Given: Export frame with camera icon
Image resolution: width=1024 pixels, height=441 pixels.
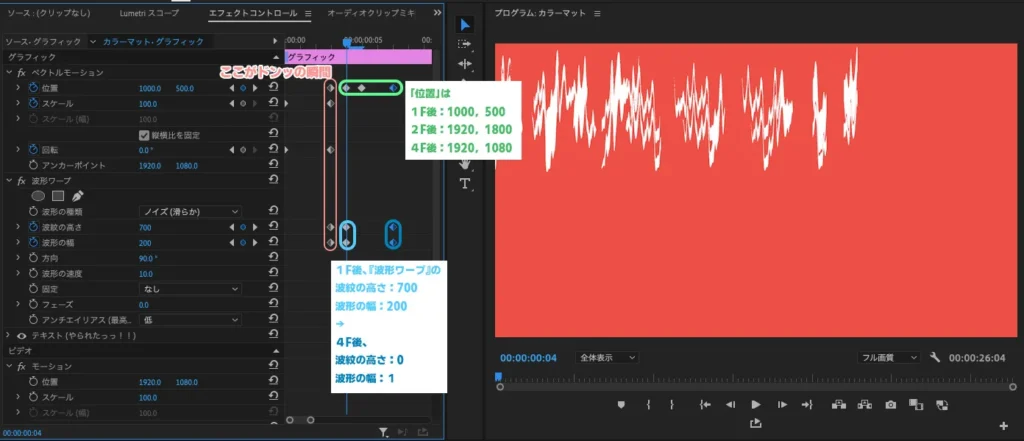Looking at the screenshot, I should (x=890, y=404).
